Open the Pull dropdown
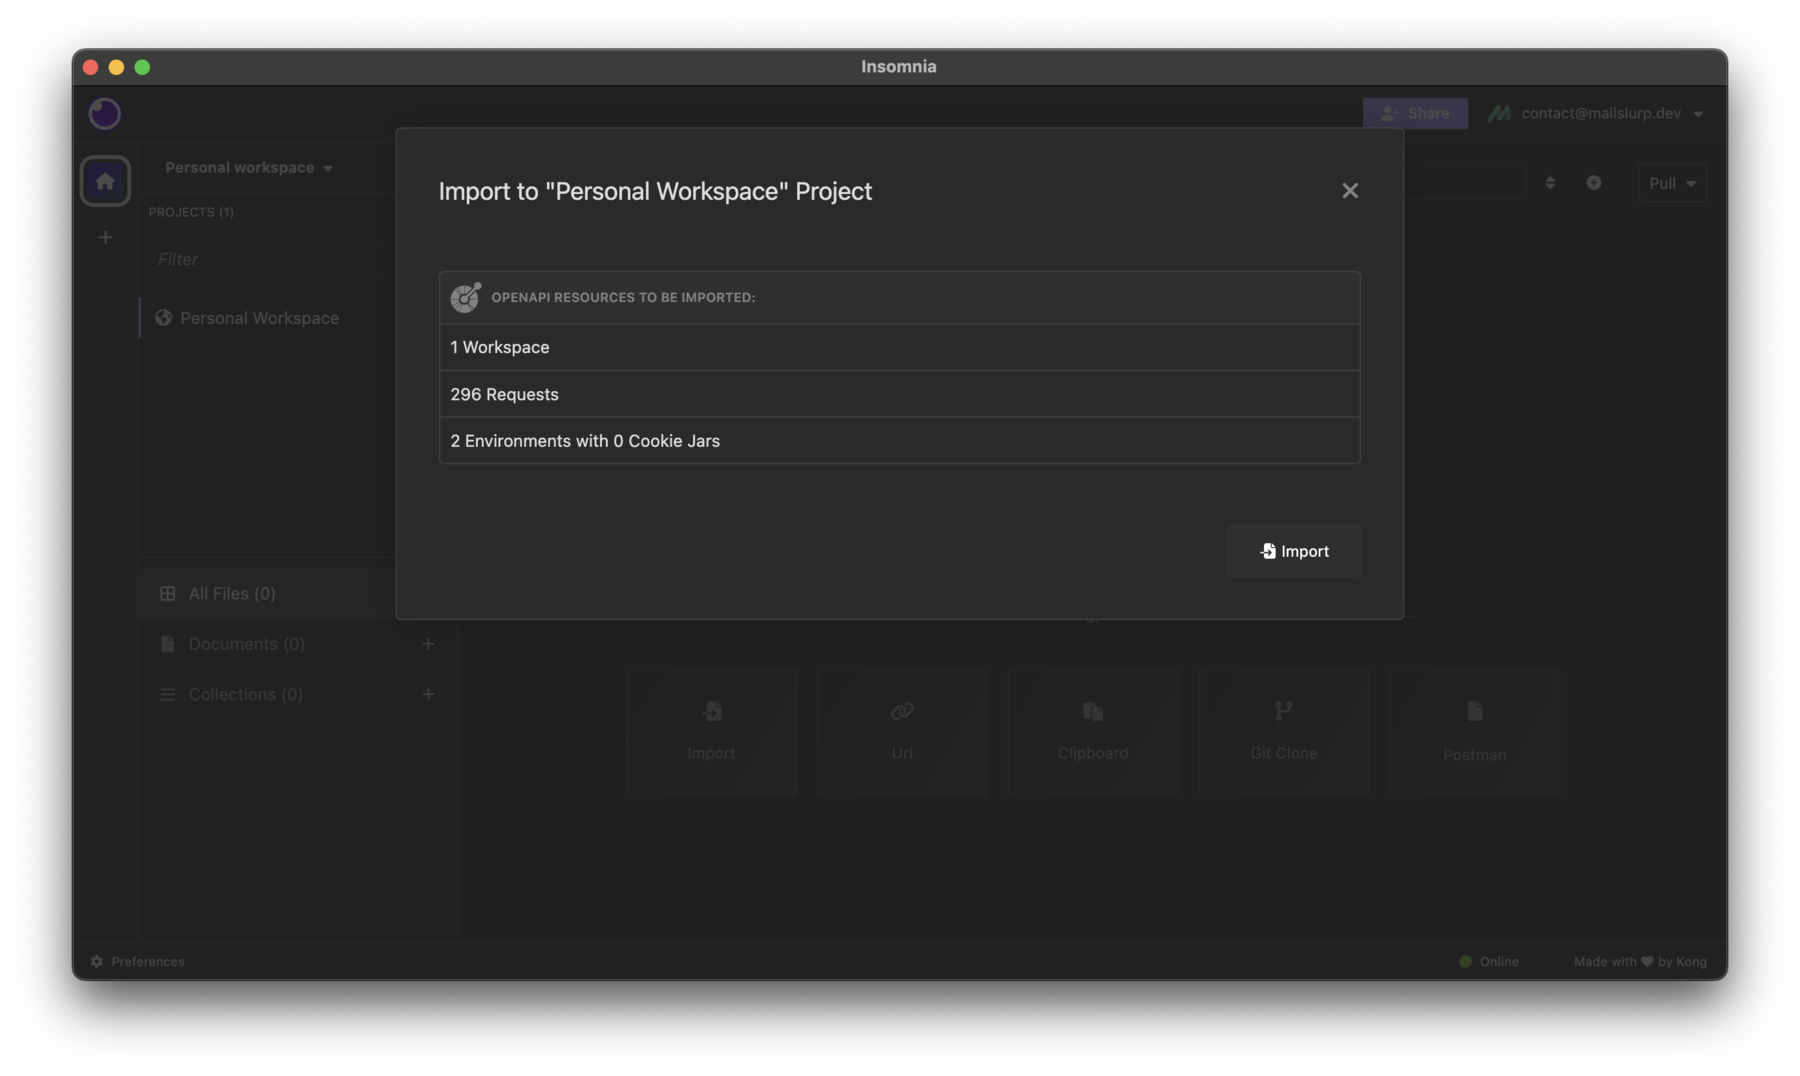Screen dimensions: 1800x1076 point(1672,183)
